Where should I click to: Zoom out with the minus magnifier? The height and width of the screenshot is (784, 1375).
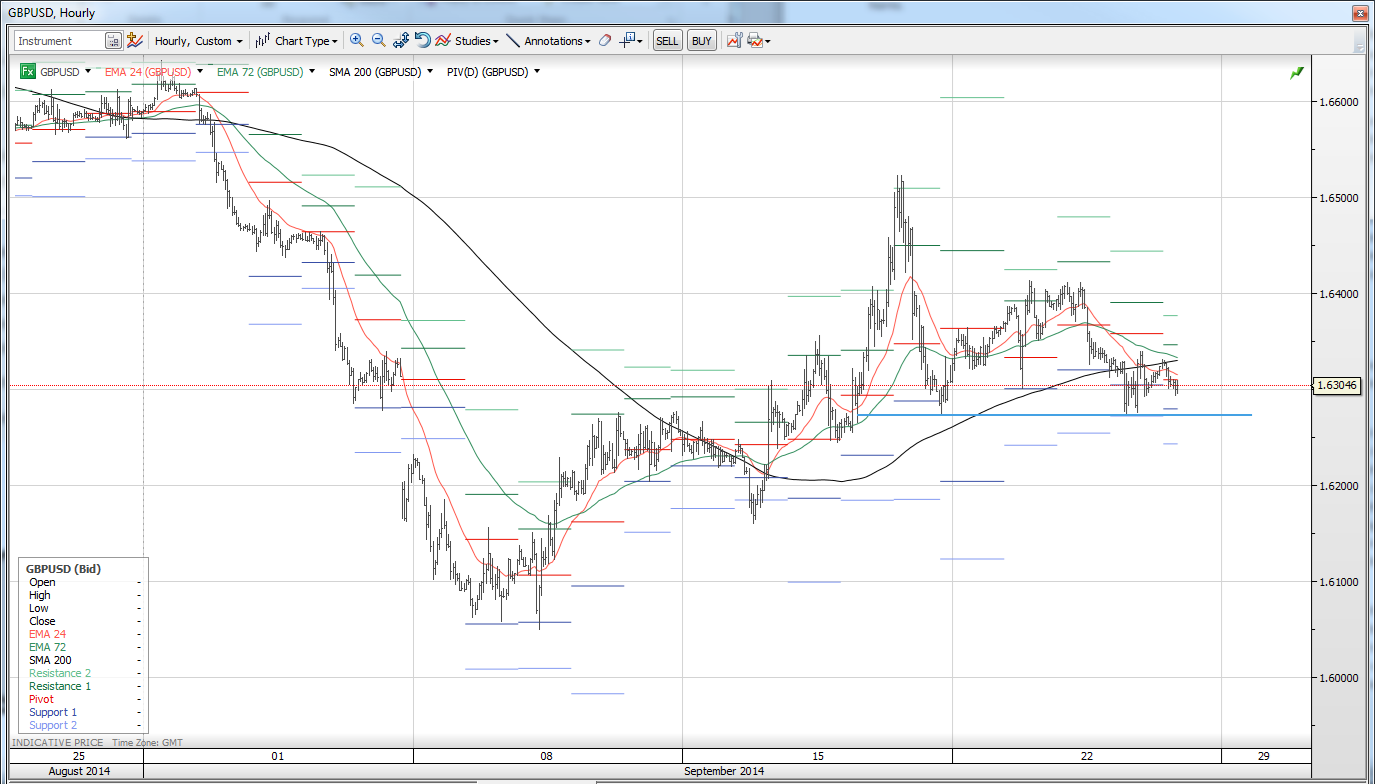379,41
